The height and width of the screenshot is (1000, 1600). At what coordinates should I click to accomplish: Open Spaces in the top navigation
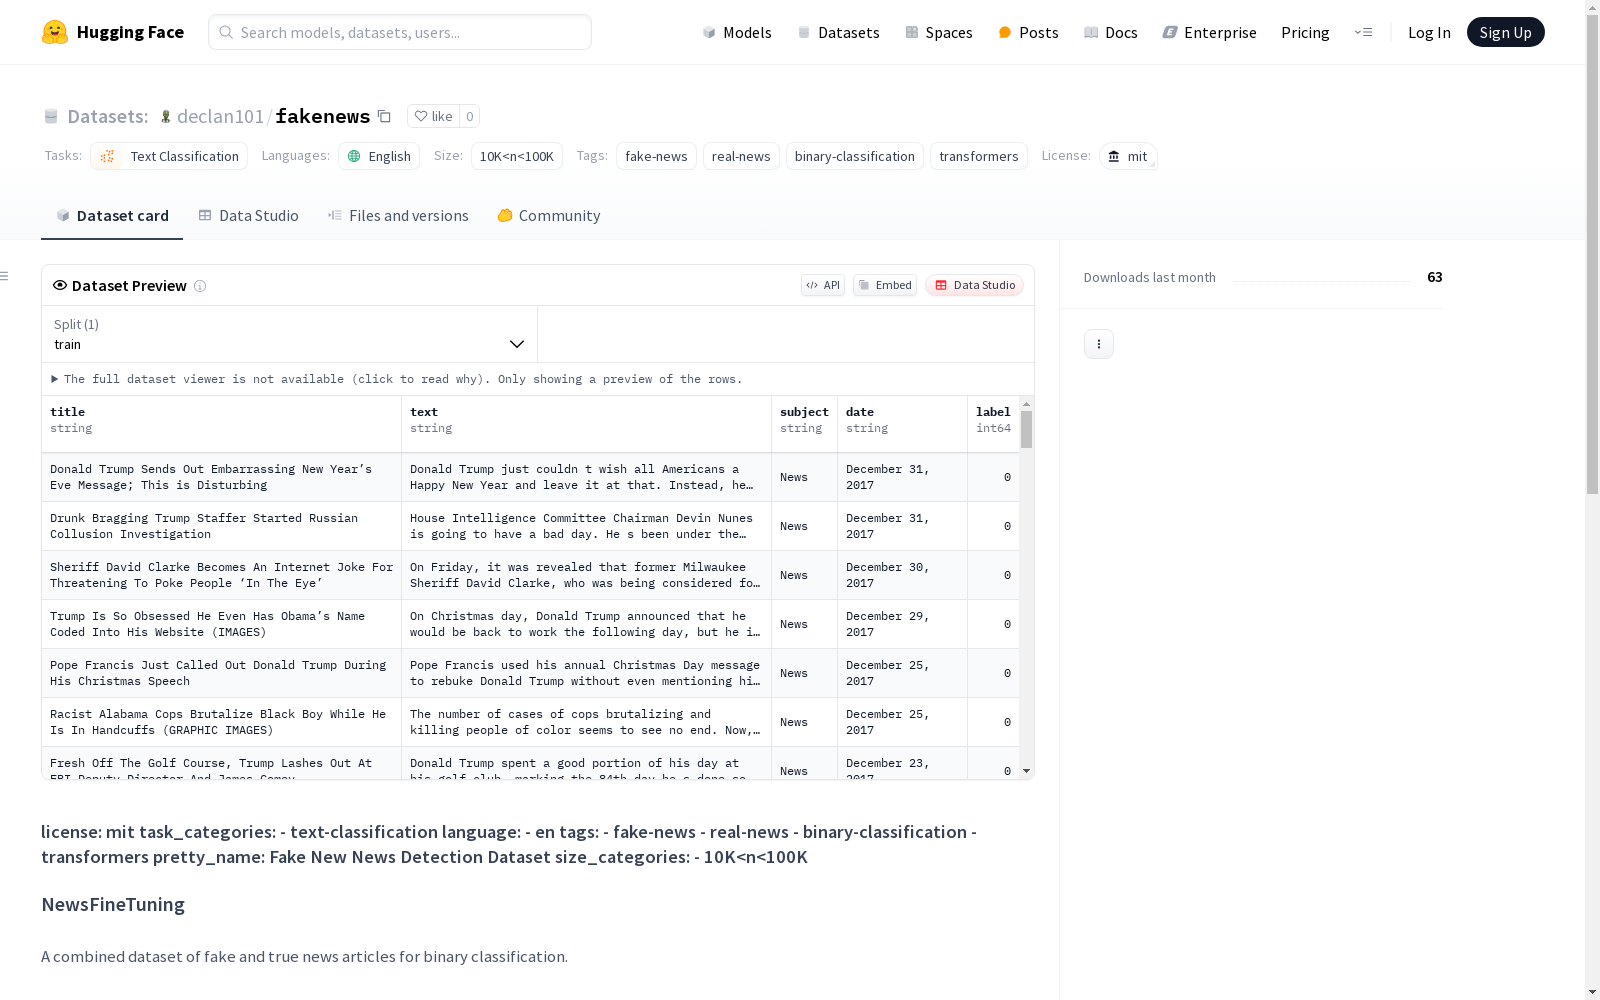(x=939, y=32)
